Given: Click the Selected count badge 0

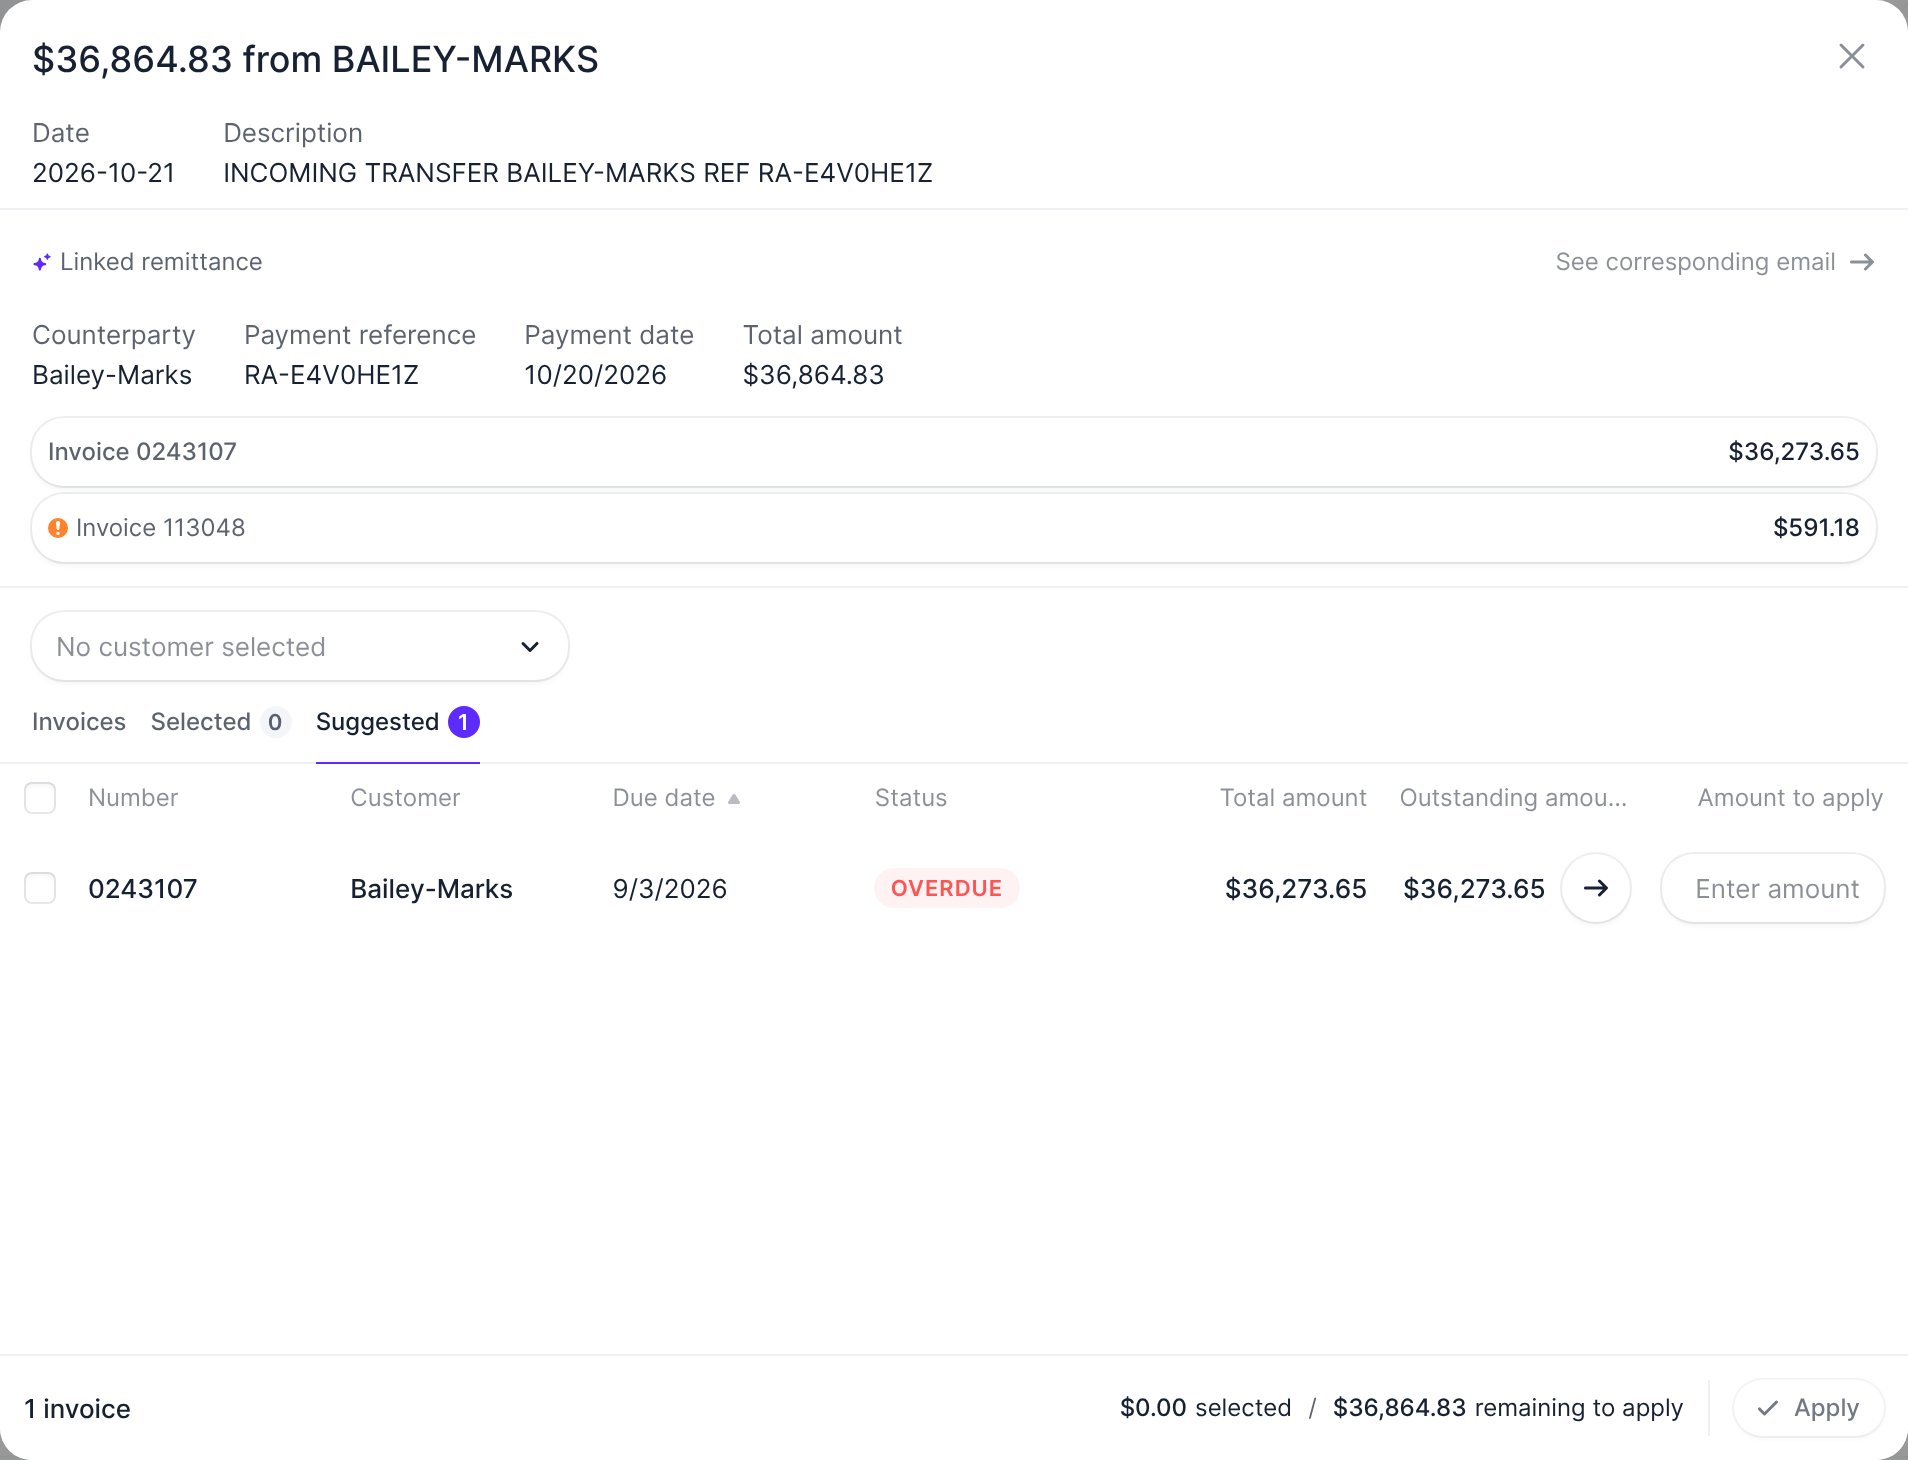Looking at the screenshot, I should point(275,722).
